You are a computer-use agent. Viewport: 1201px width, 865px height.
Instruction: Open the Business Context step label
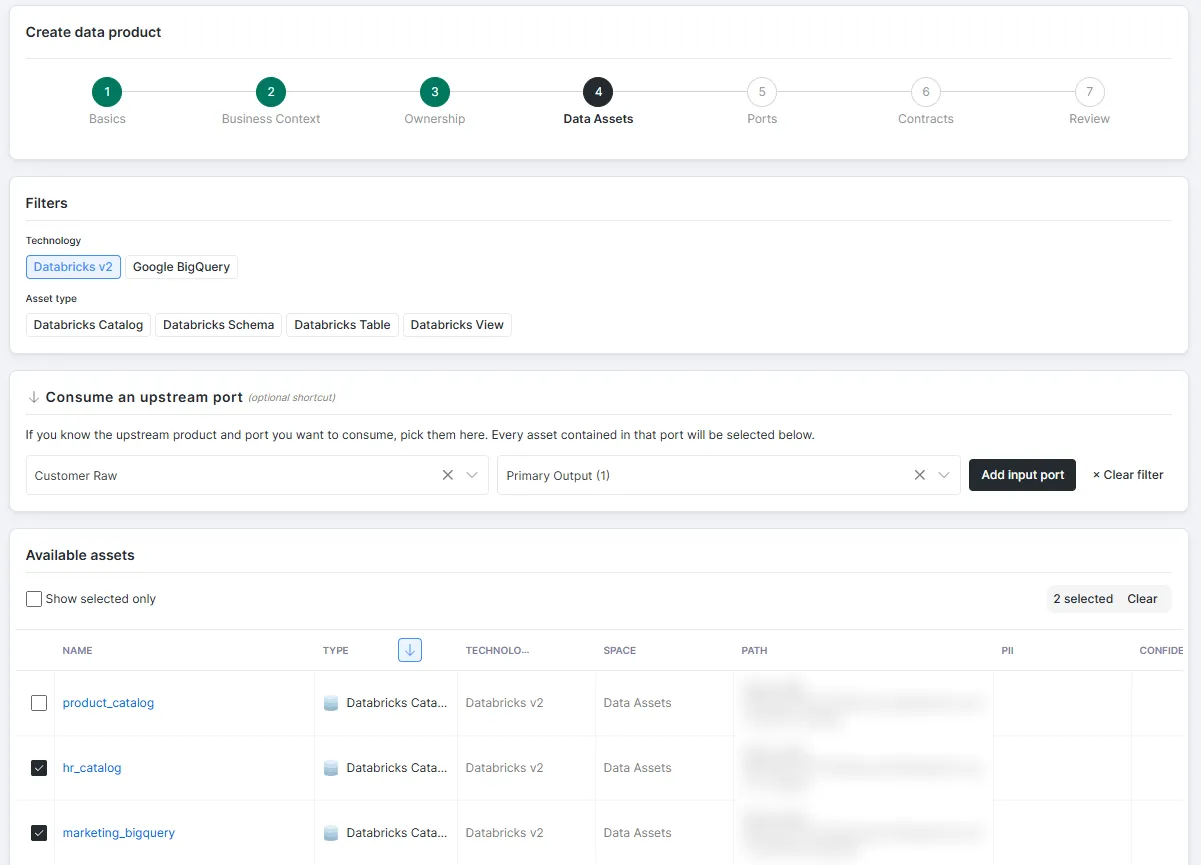[x=271, y=119]
